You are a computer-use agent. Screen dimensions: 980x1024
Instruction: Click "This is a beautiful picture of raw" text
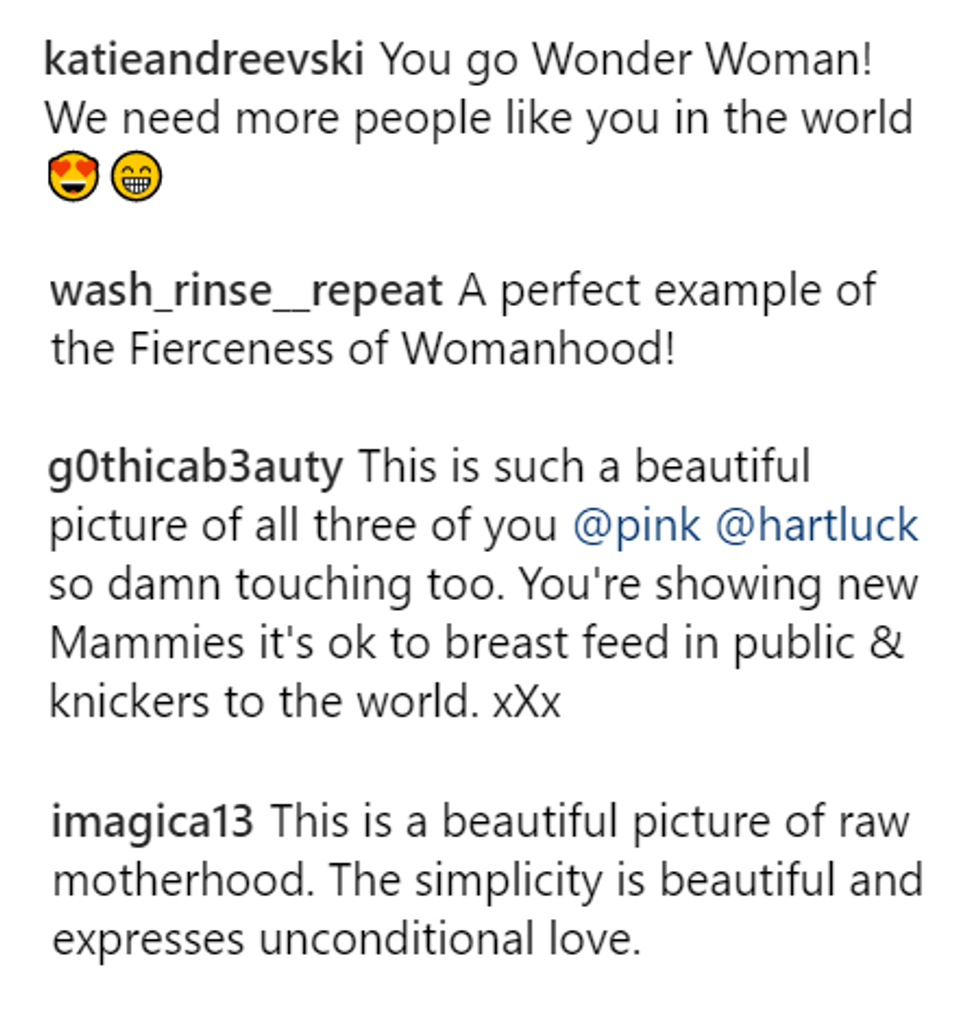pos(592,822)
